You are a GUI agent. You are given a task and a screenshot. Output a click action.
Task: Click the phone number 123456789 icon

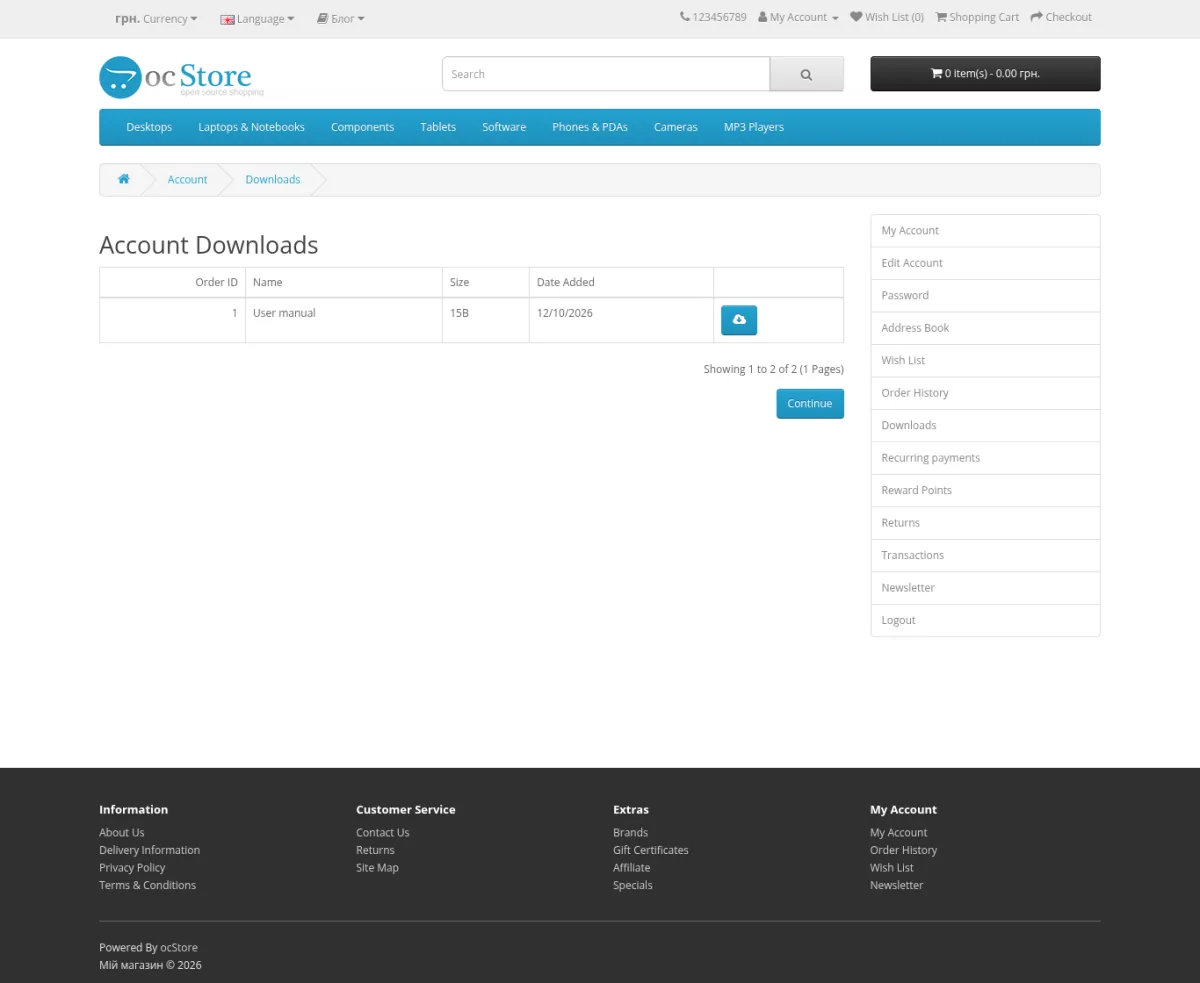tap(685, 17)
